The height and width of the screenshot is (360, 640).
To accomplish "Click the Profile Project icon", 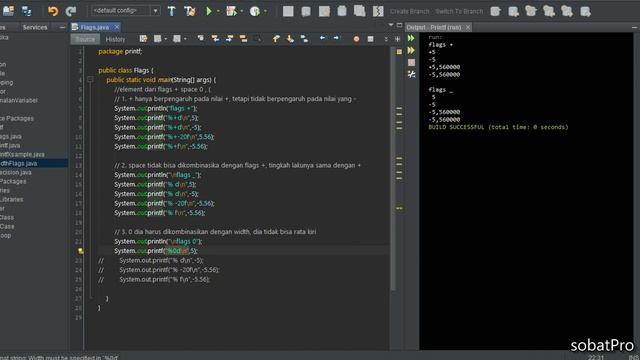I will click(x=255, y=11).
